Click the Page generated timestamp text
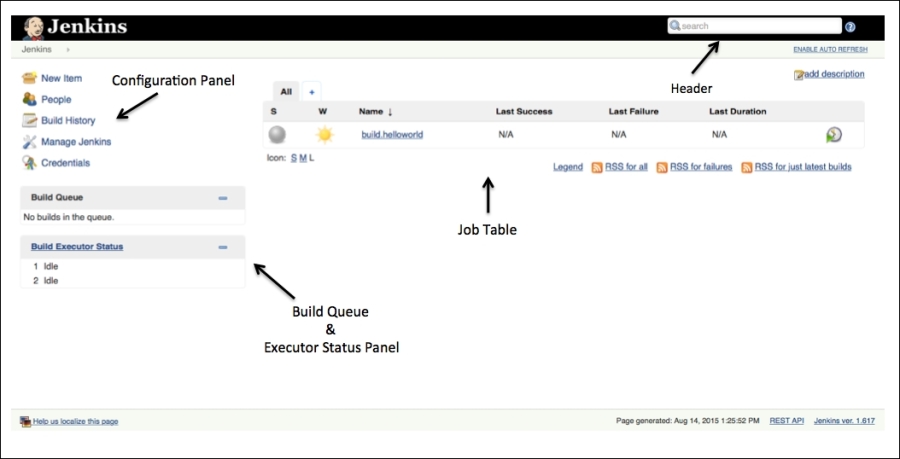The height and width of the screenshot is (459, 900). pyautogui.click(x=688, y=421)
